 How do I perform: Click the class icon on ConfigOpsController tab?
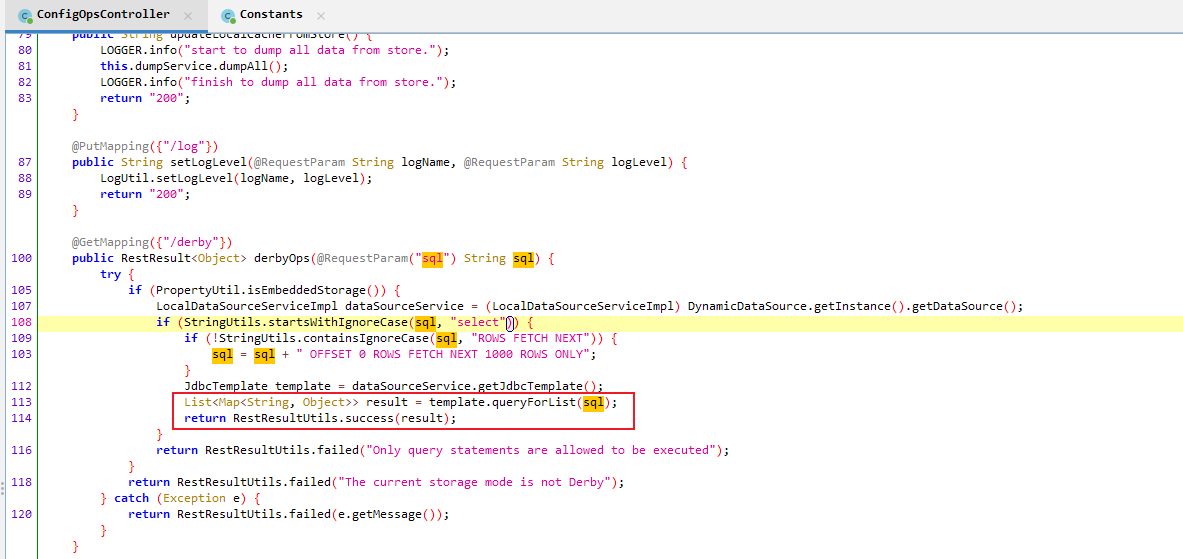25,15
